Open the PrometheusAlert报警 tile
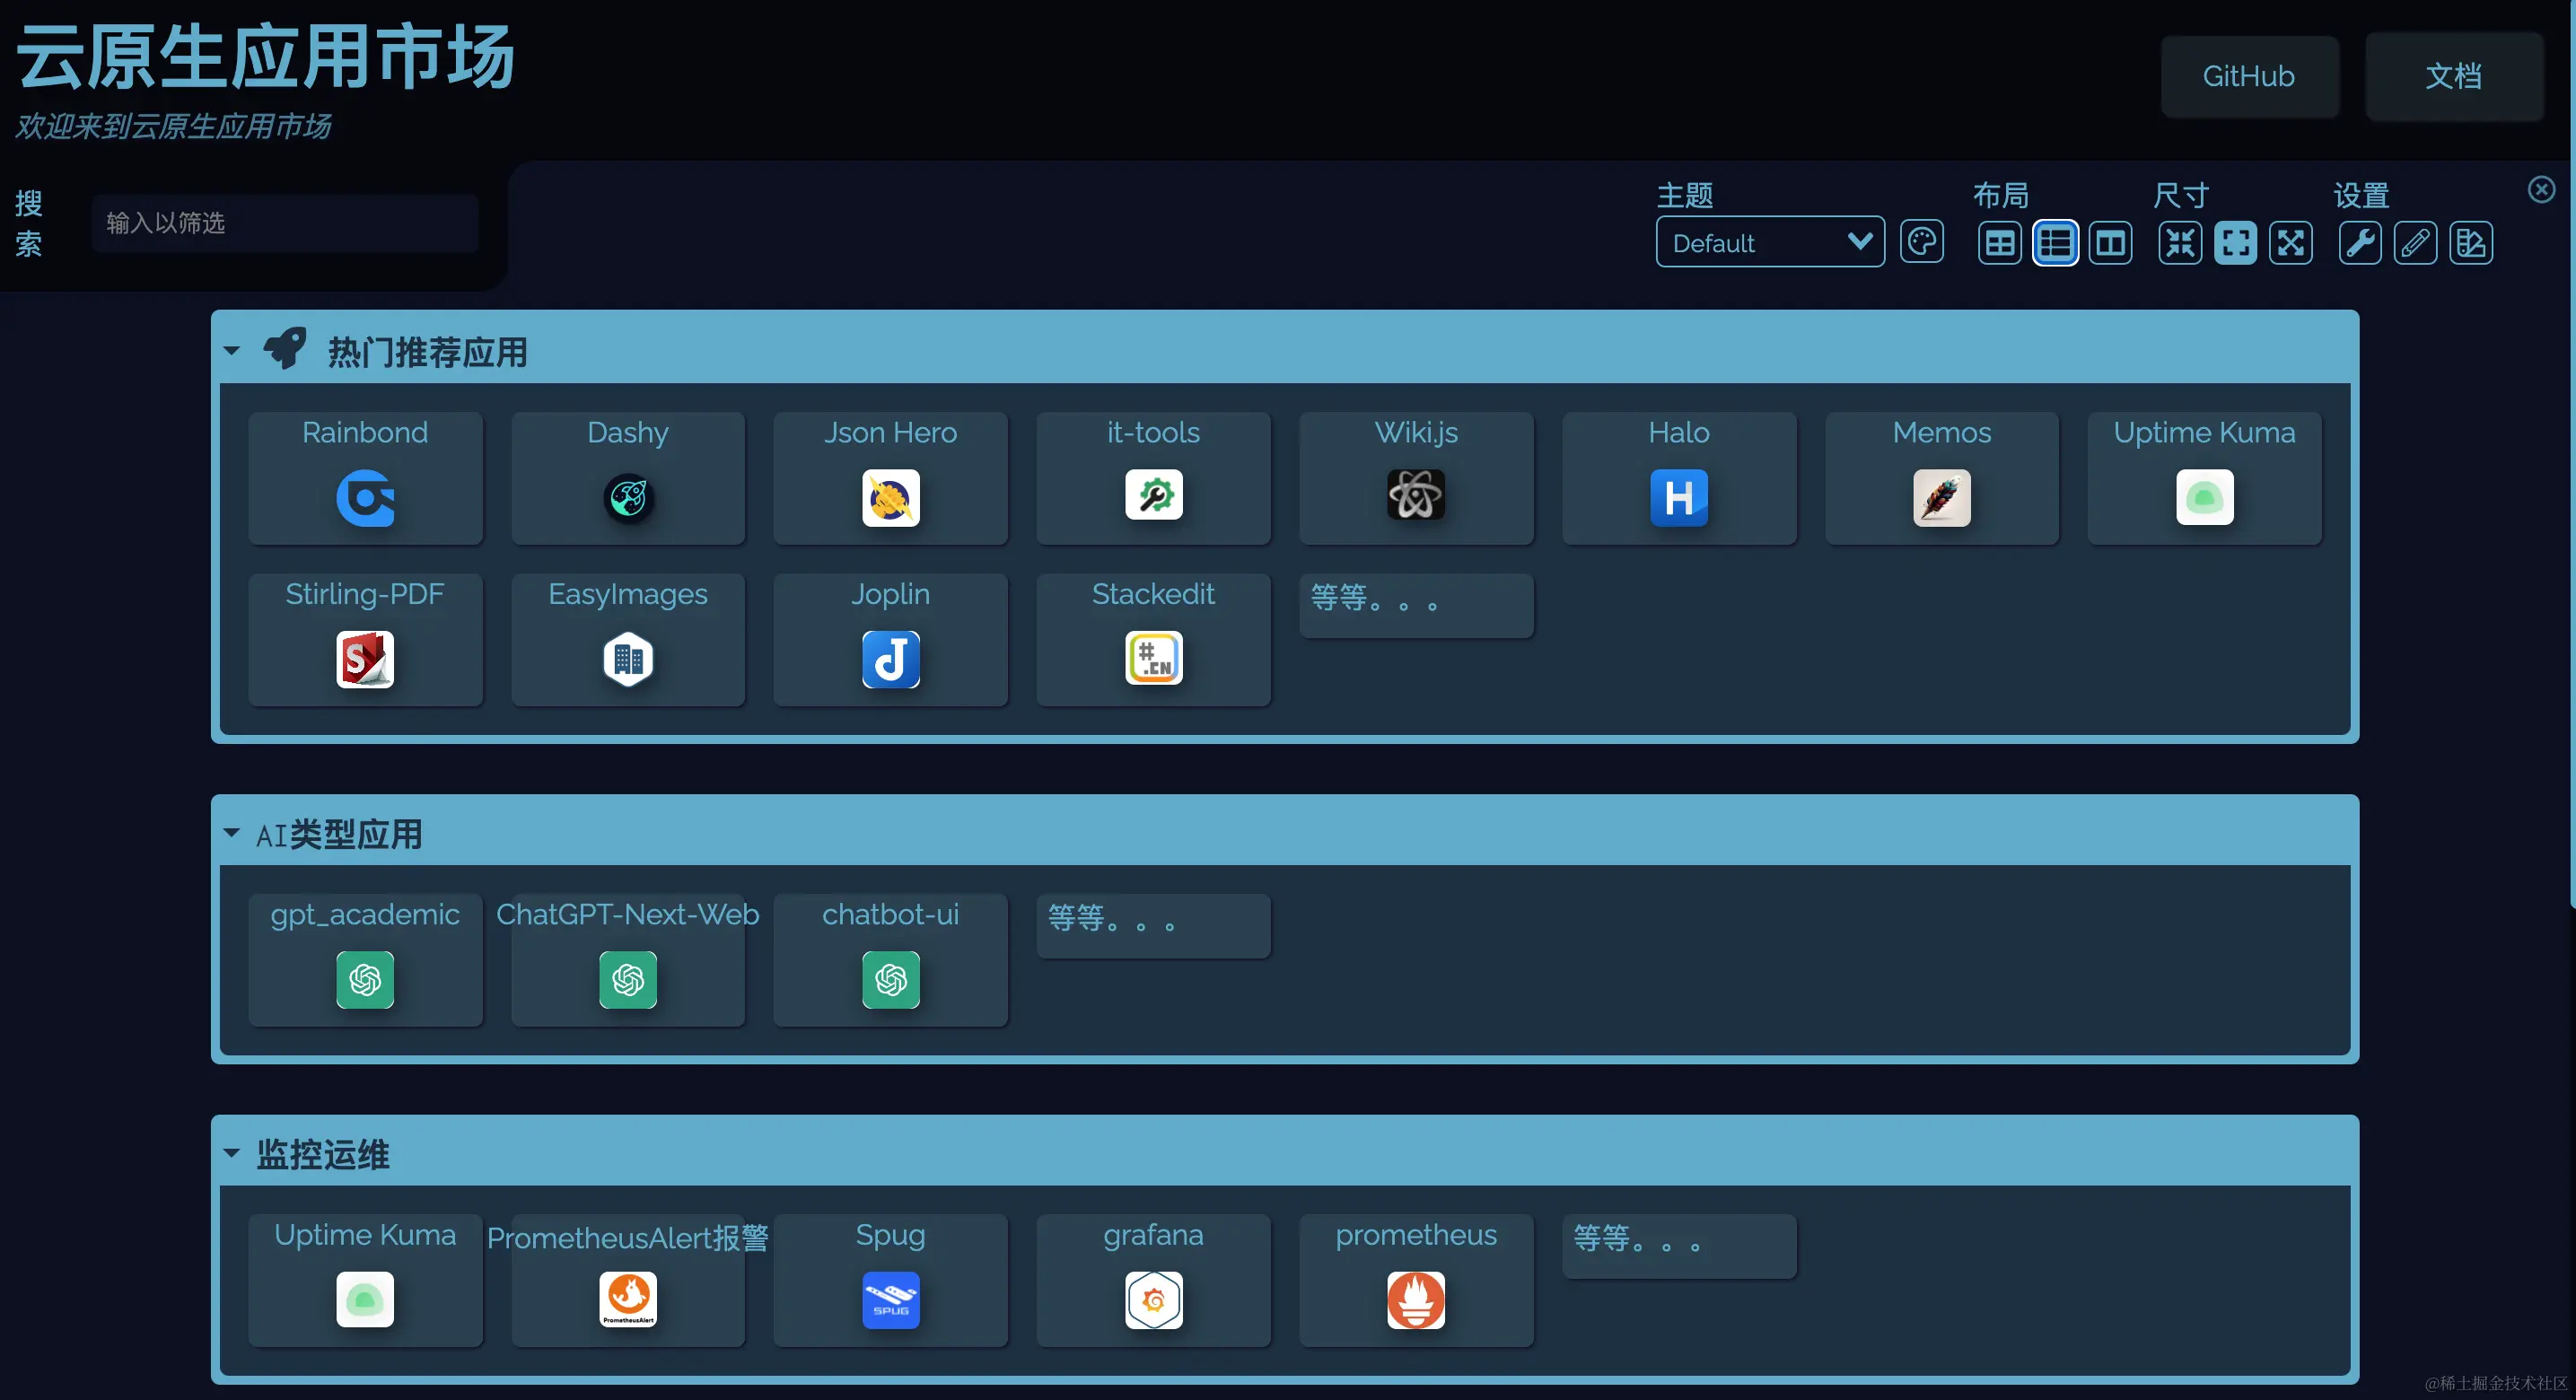This screenshot has height=1400, width=2576. pos(628,1280)
